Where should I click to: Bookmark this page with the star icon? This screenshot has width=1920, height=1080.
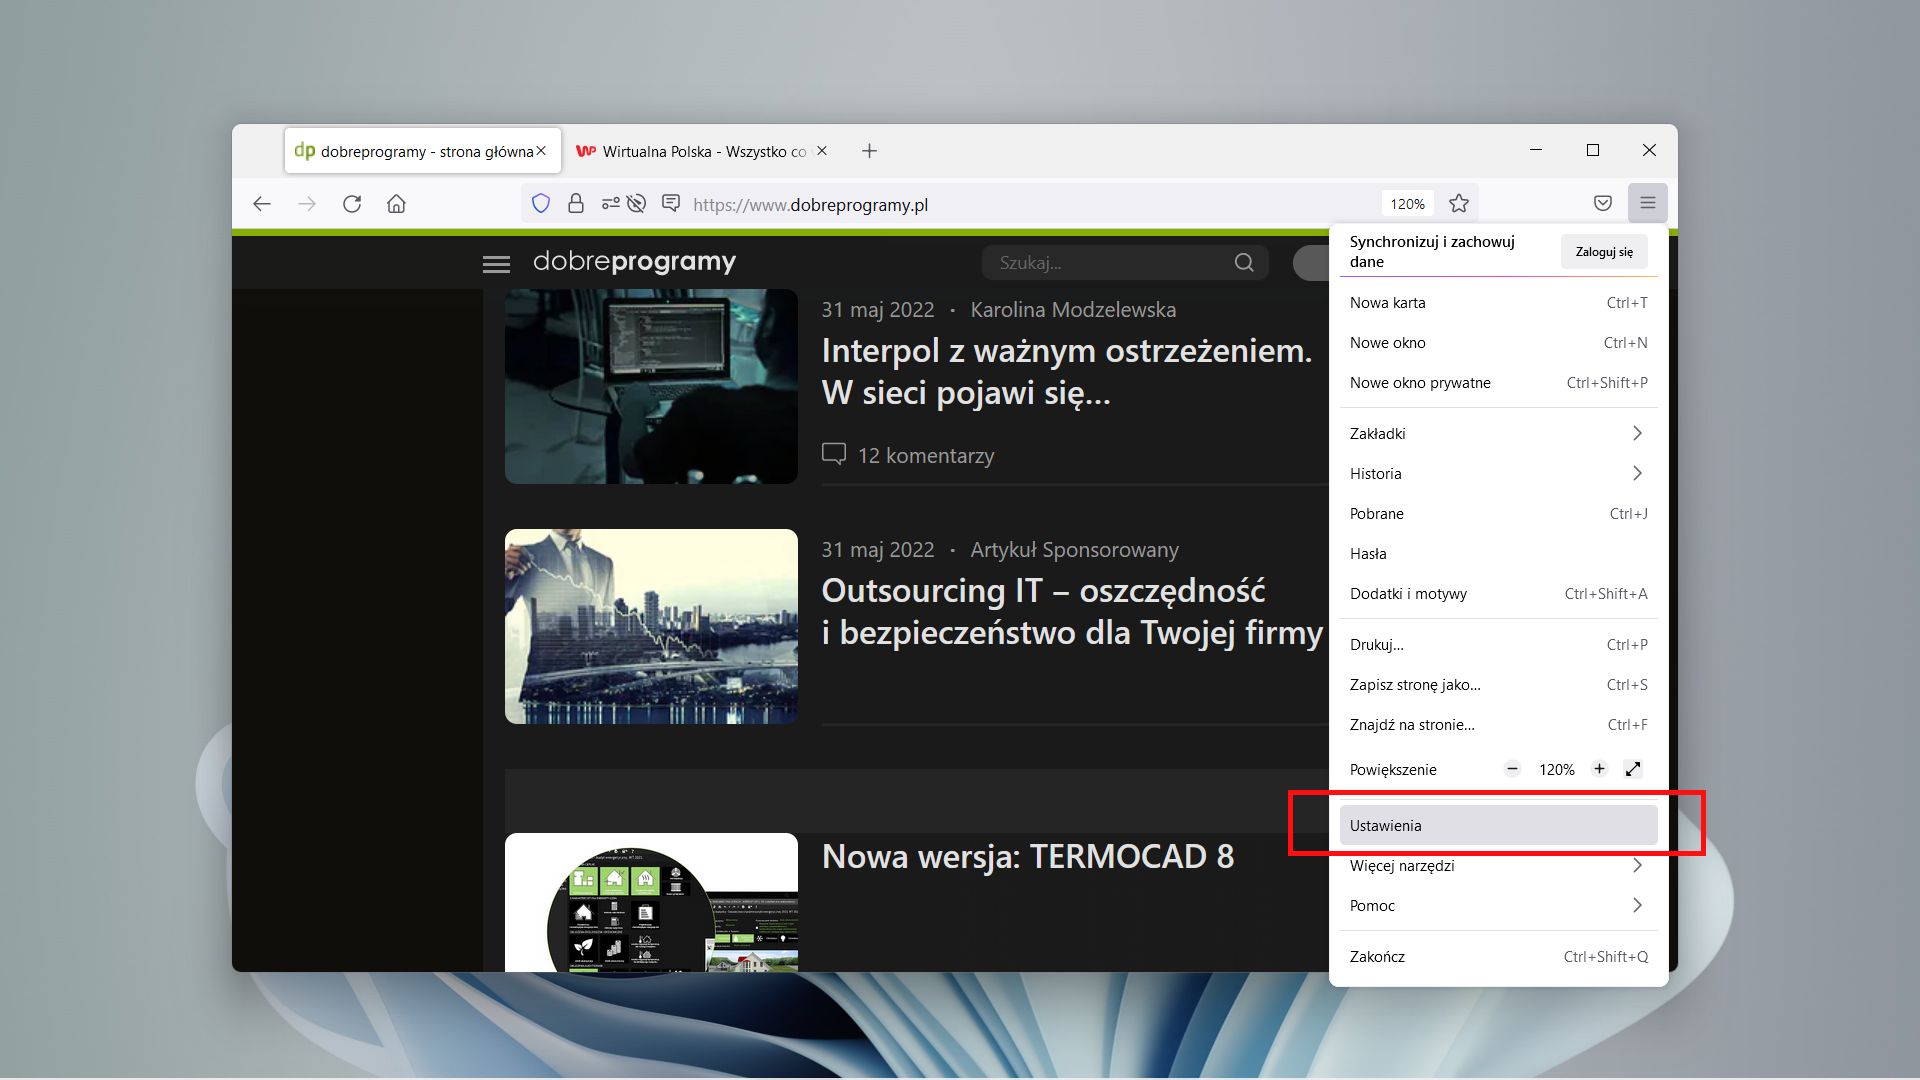1459,203
